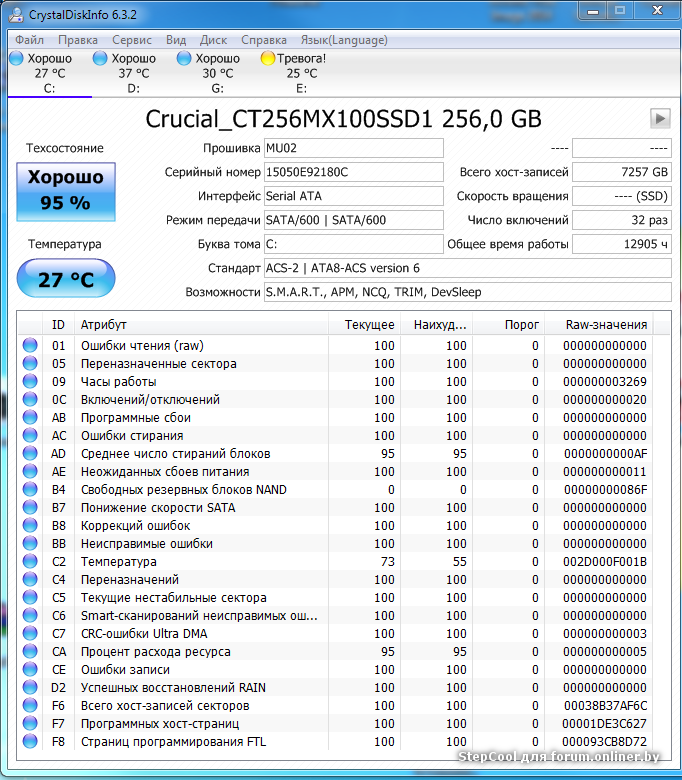Click the Raw-значения column header

(599, 325)
